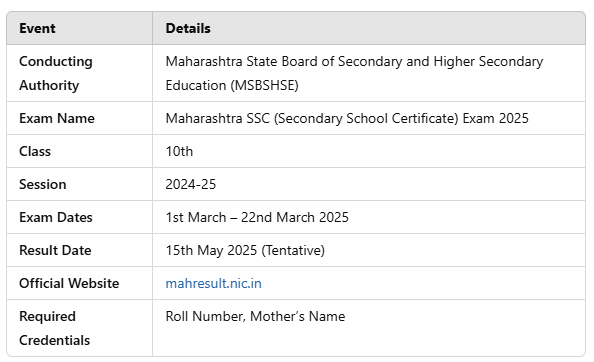The image size is (594, 362).
Task: Select the Result Date label cell
Action: click(x=80, y=250)
